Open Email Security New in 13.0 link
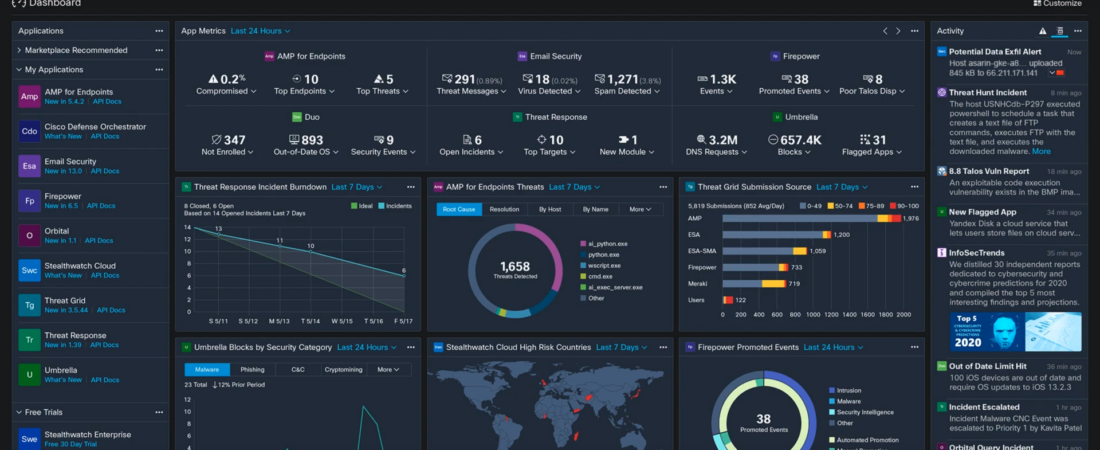 63,171
